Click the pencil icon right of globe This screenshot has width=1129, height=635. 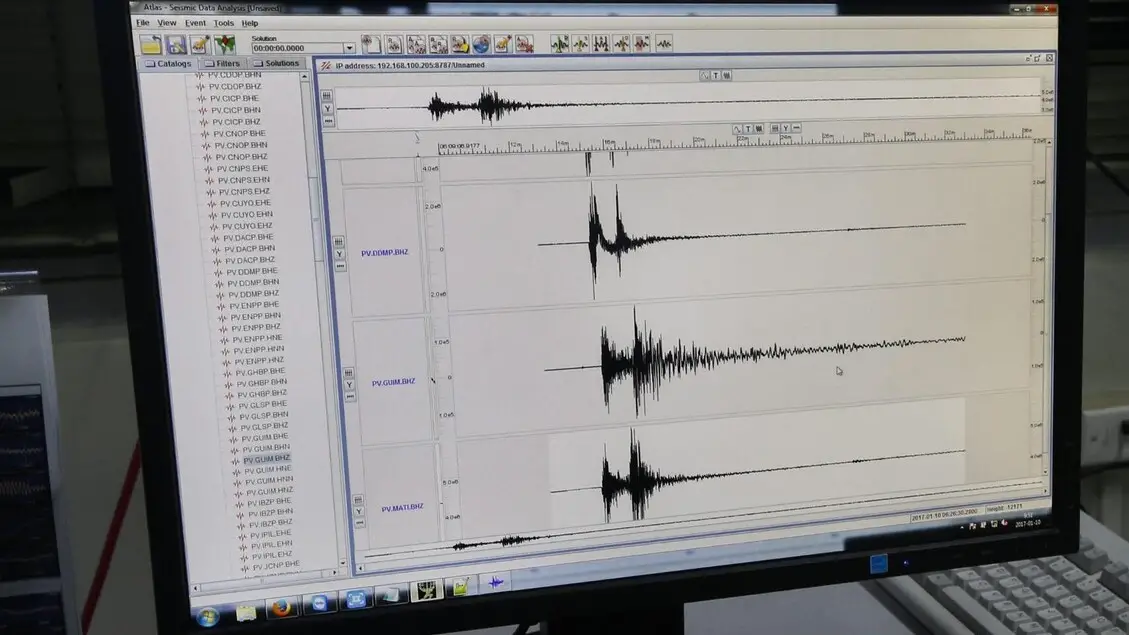tap(503, 45)
